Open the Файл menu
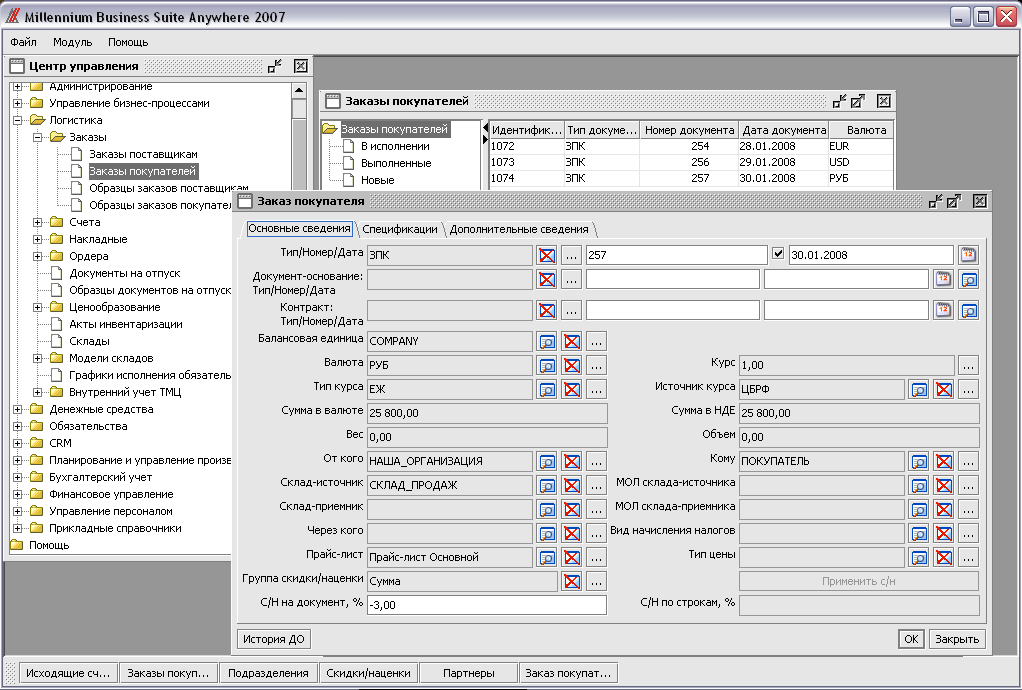The image size is (1022, 690). point(23,42)
